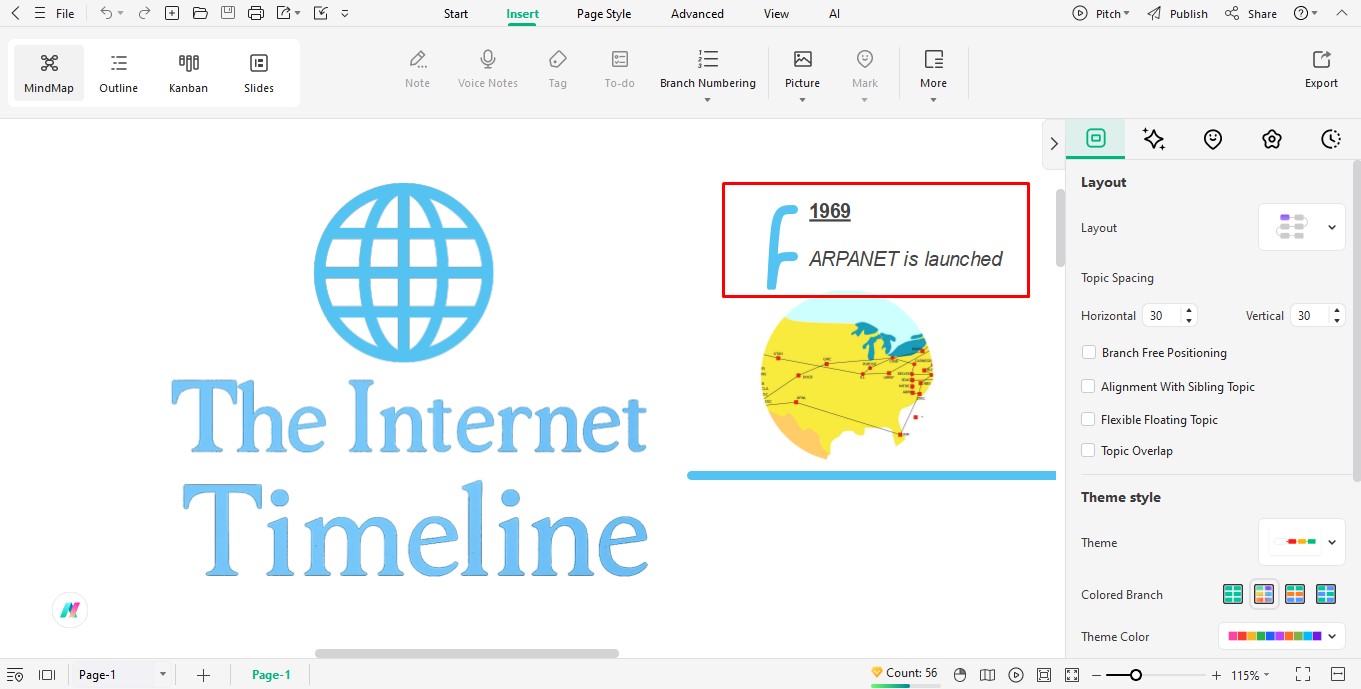This screenshot has height=689, width=1361.
Task: Click the Pitch button
Action: pos(1101,14)
